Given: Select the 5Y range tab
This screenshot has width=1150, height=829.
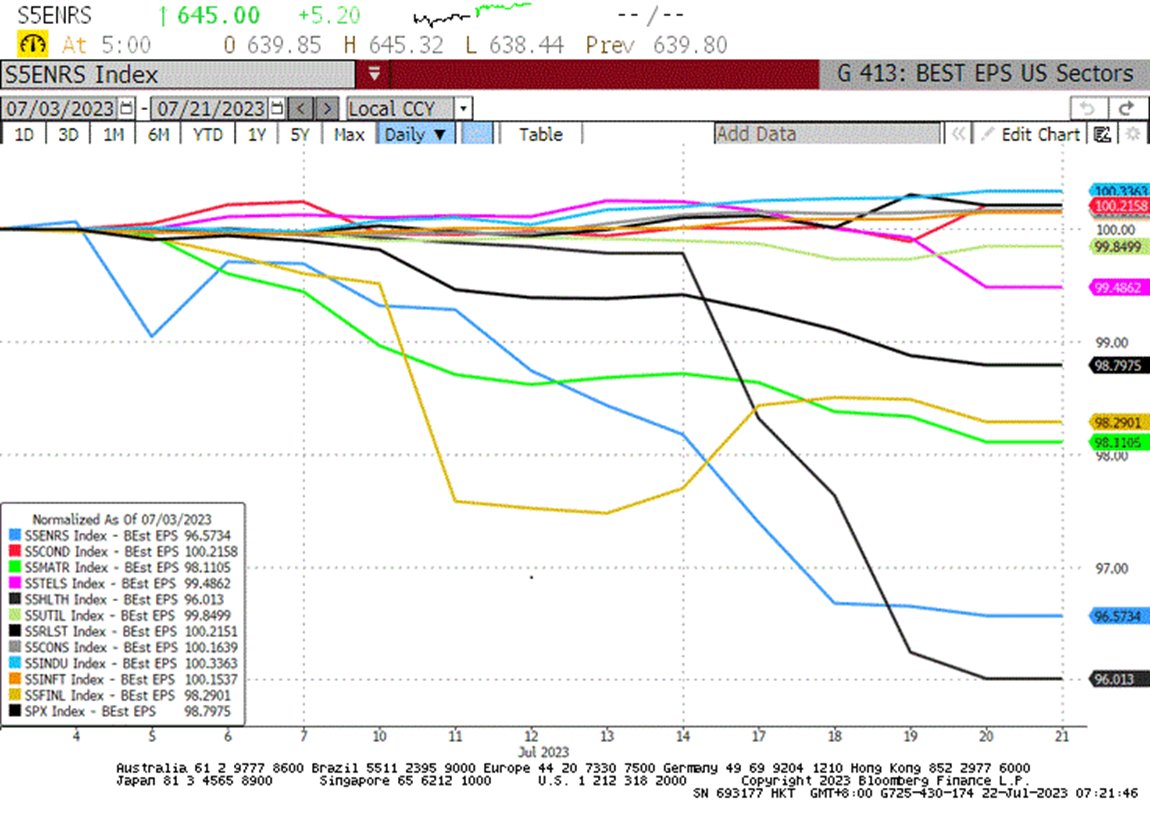Looking at the screenshot, I should tap(300, 134).
